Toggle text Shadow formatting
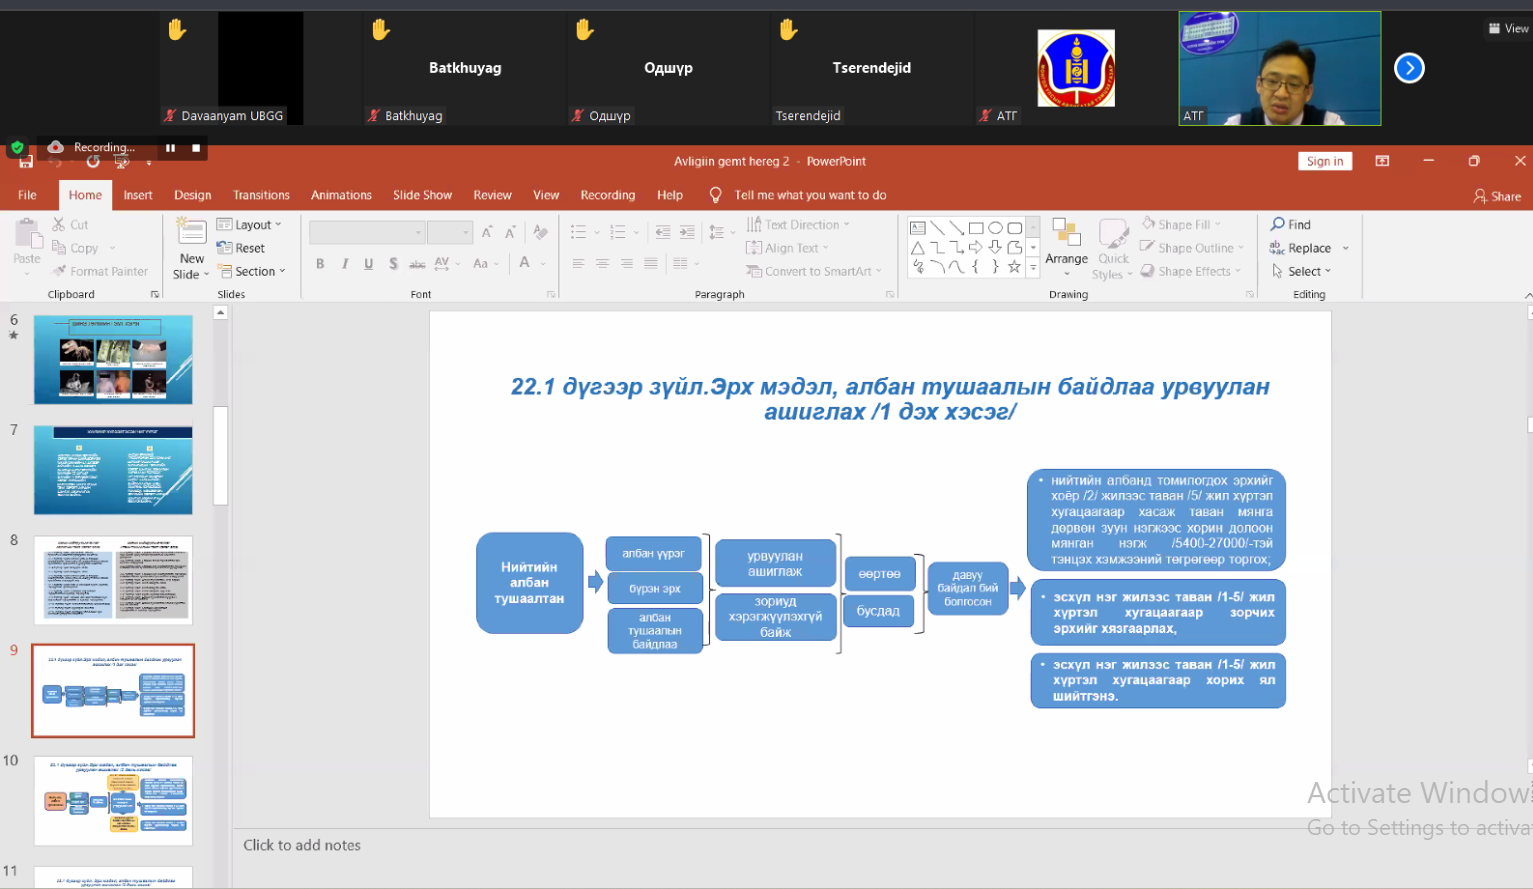Image resolution: width=1533 pixels, height=889 pixels. pos(393,264)
